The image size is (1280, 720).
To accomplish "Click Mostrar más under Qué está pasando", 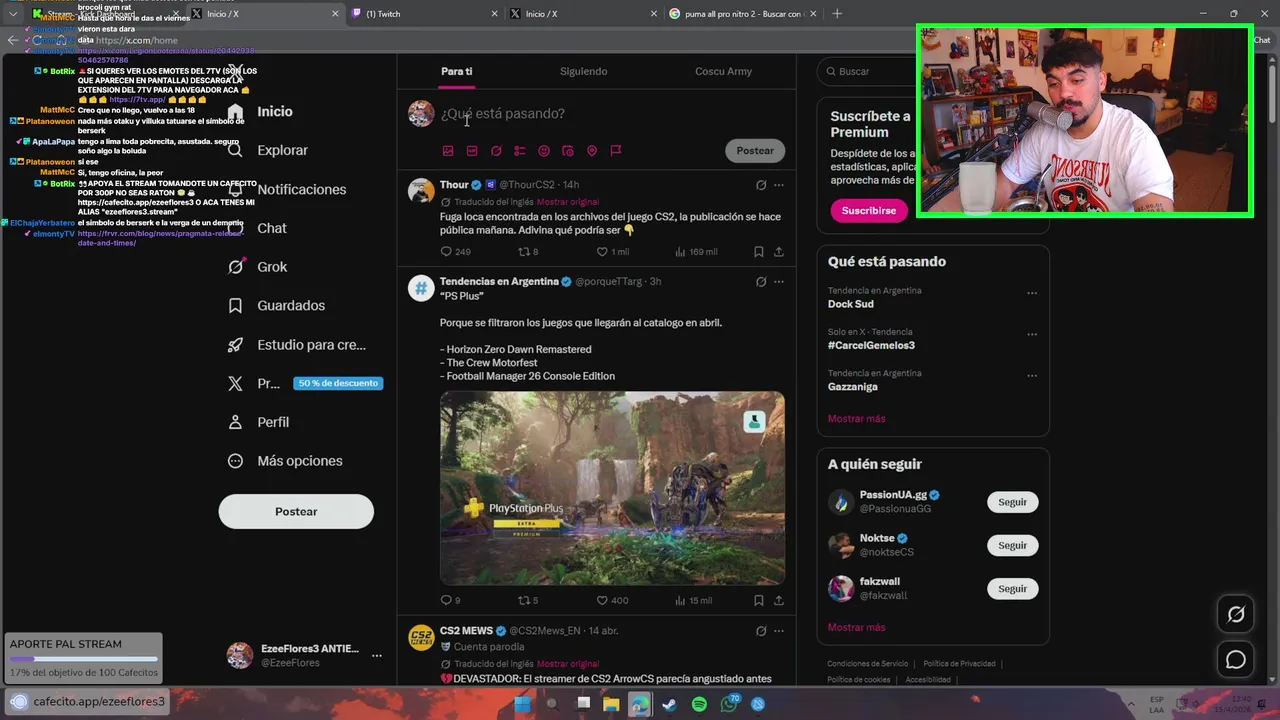I will [856, 419].
